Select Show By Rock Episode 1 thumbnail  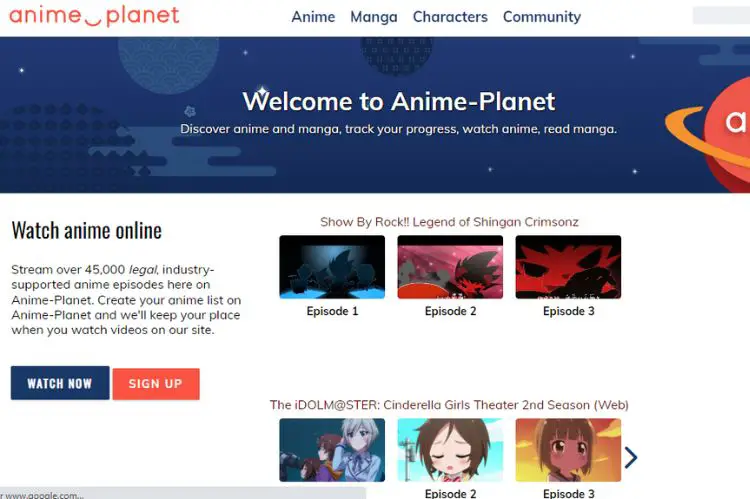click(332, 267)
